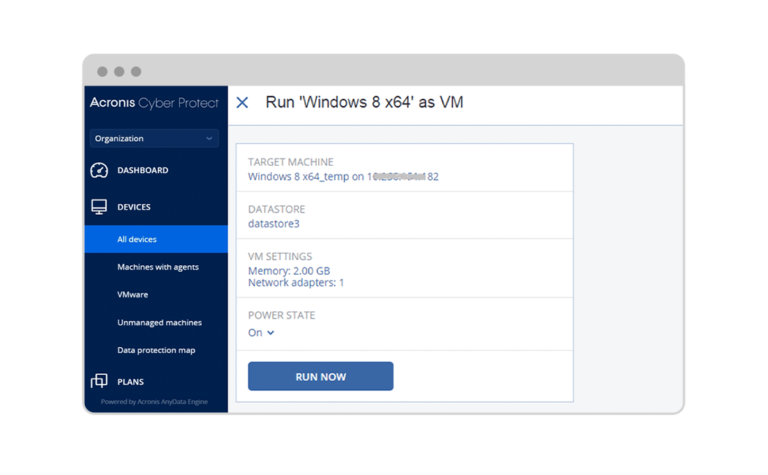Viewport: 768px width, 475px height.
Task: Open the Organization dropdown
Action: tap(154, 139)
